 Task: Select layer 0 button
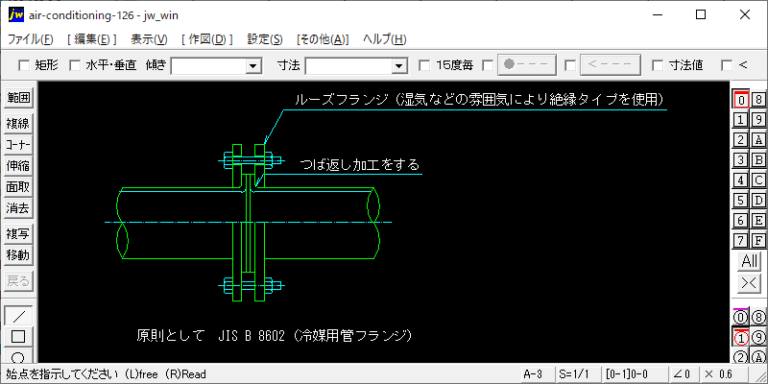741,99
